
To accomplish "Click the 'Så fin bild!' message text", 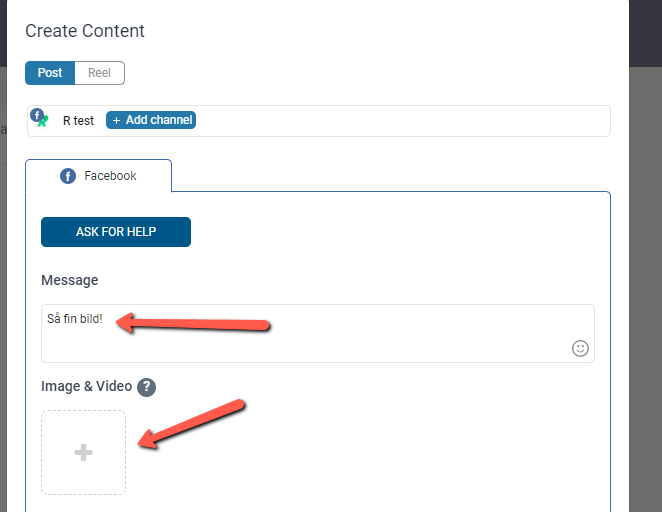I will (x=75, y=319).
